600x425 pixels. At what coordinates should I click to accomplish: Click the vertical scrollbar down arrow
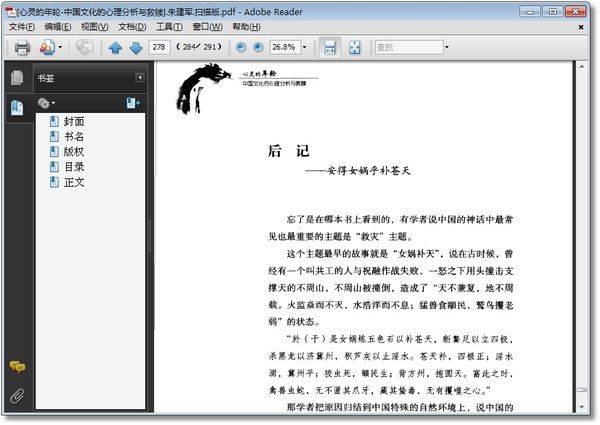tap(582, 407)
